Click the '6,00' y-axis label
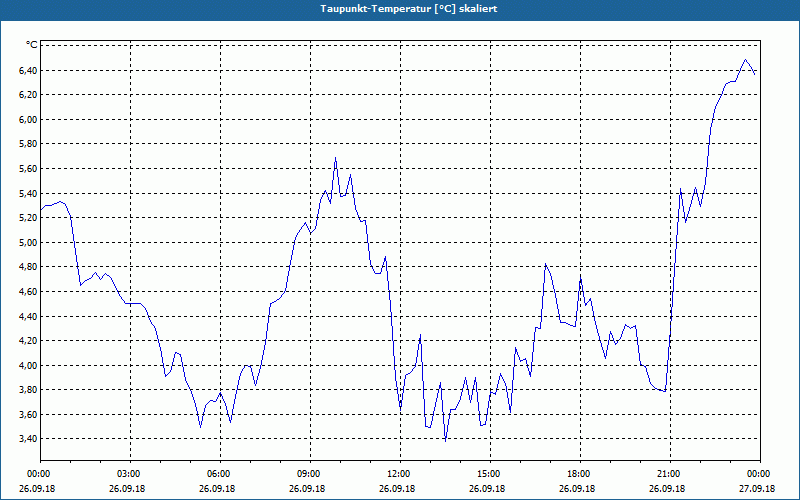Viewport: 800px width, 500px height. (x=28, y=119)
